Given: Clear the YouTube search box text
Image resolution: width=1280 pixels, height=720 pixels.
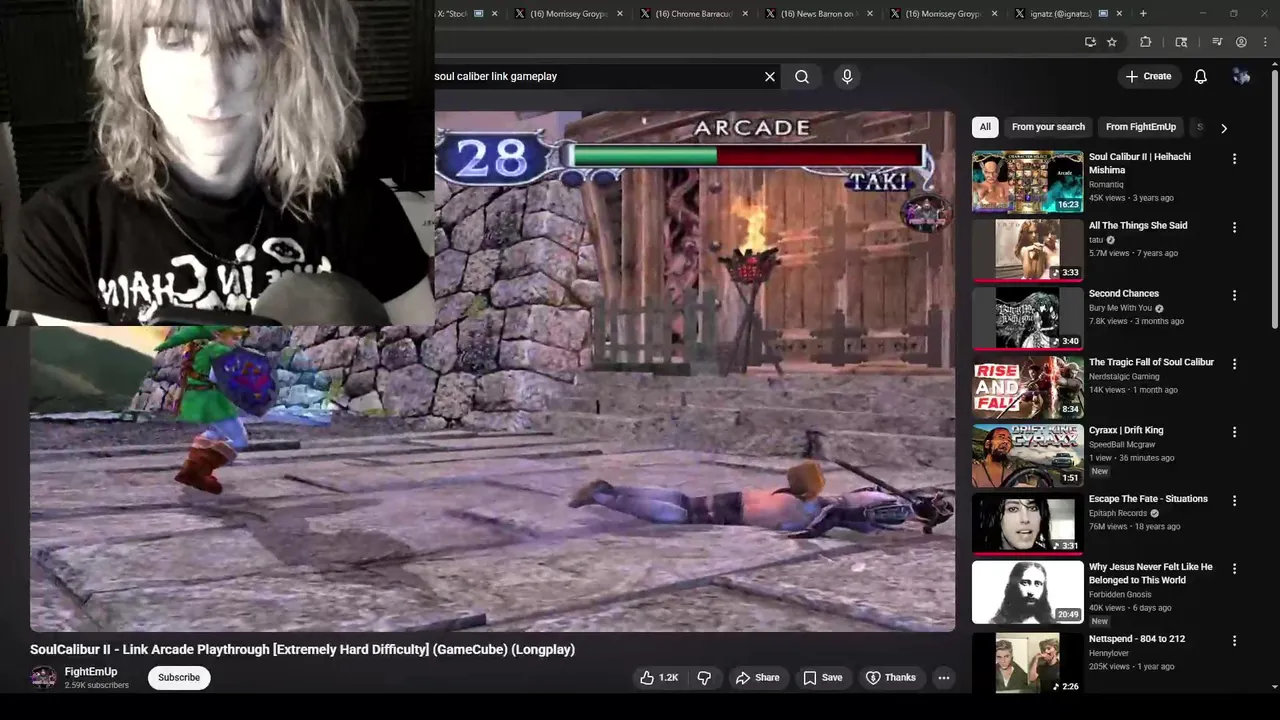Looking at the screenshot, I should [770, 76].
